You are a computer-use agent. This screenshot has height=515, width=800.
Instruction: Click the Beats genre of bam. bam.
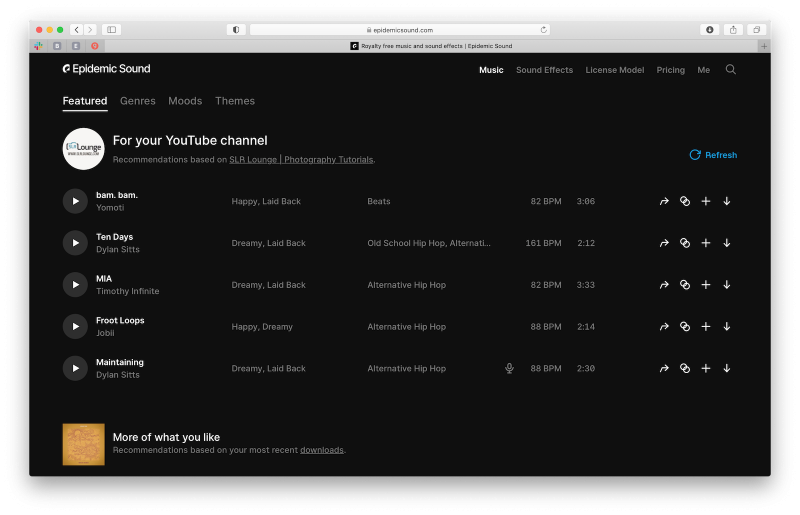click(379, 202)
